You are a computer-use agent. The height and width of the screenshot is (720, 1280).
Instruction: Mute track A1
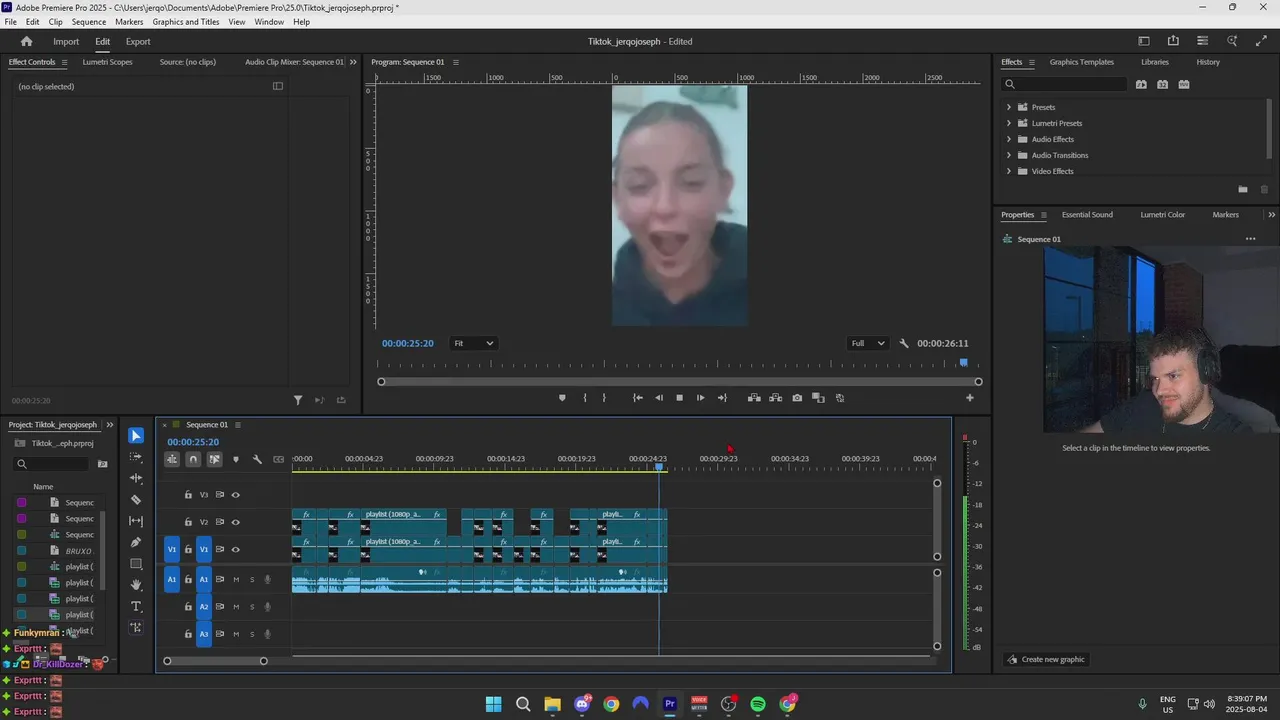236,580
